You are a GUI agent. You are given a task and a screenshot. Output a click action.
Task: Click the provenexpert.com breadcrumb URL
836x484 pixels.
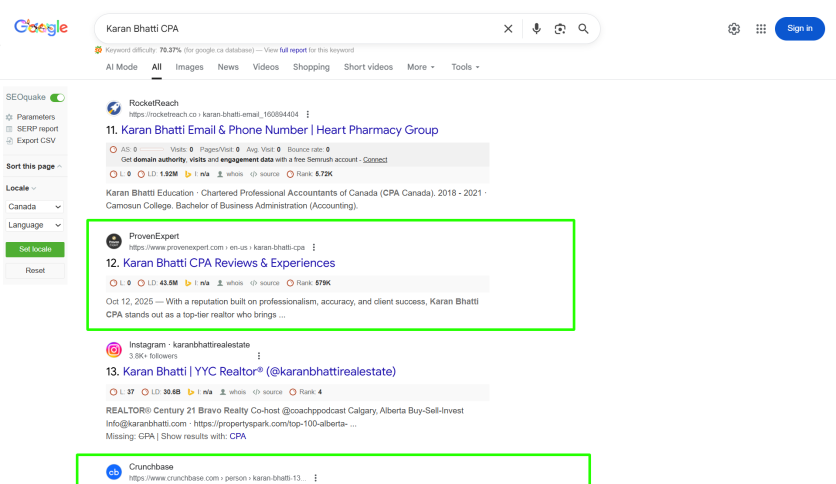point(217,248)
